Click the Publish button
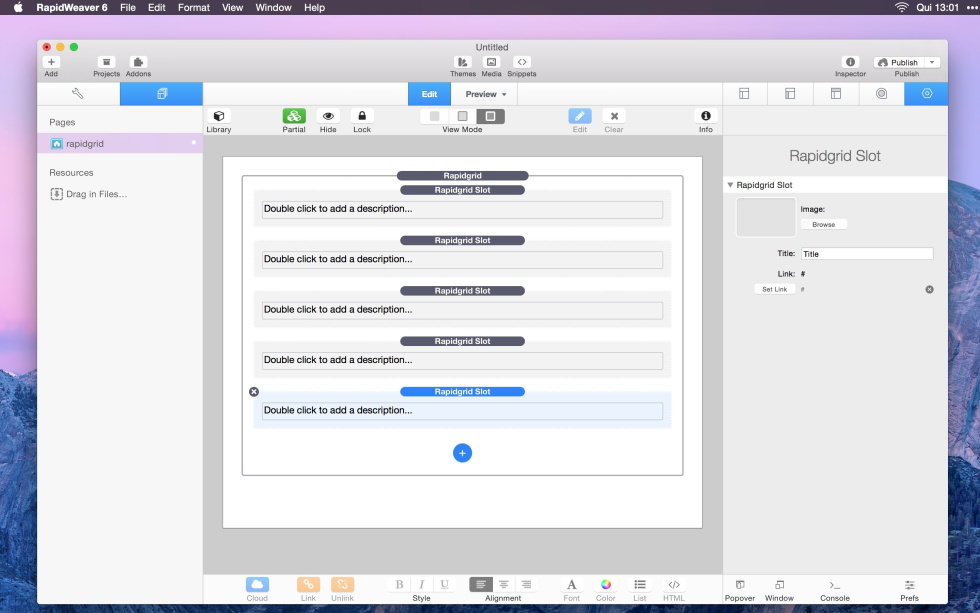980x613 pixels. pyautogui.click(x=899, y=62)
